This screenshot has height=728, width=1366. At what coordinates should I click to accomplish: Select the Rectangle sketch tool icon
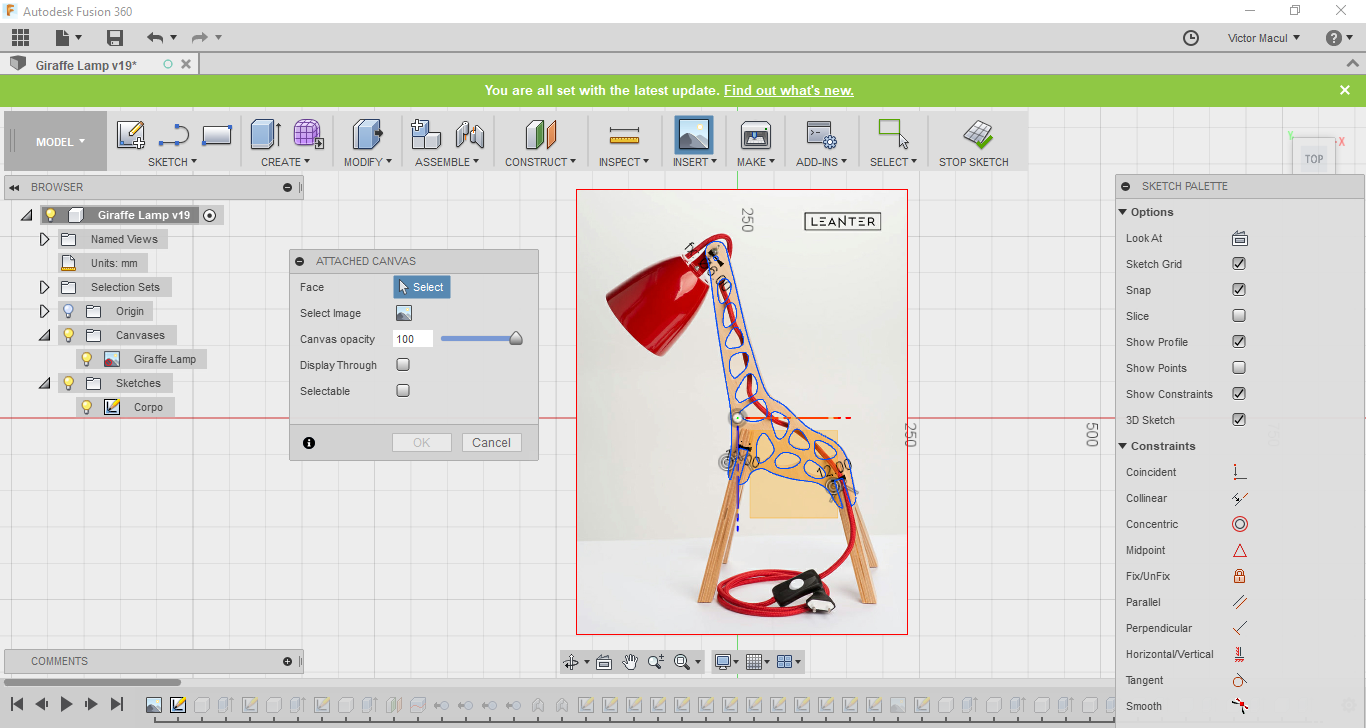coord(217,134)
